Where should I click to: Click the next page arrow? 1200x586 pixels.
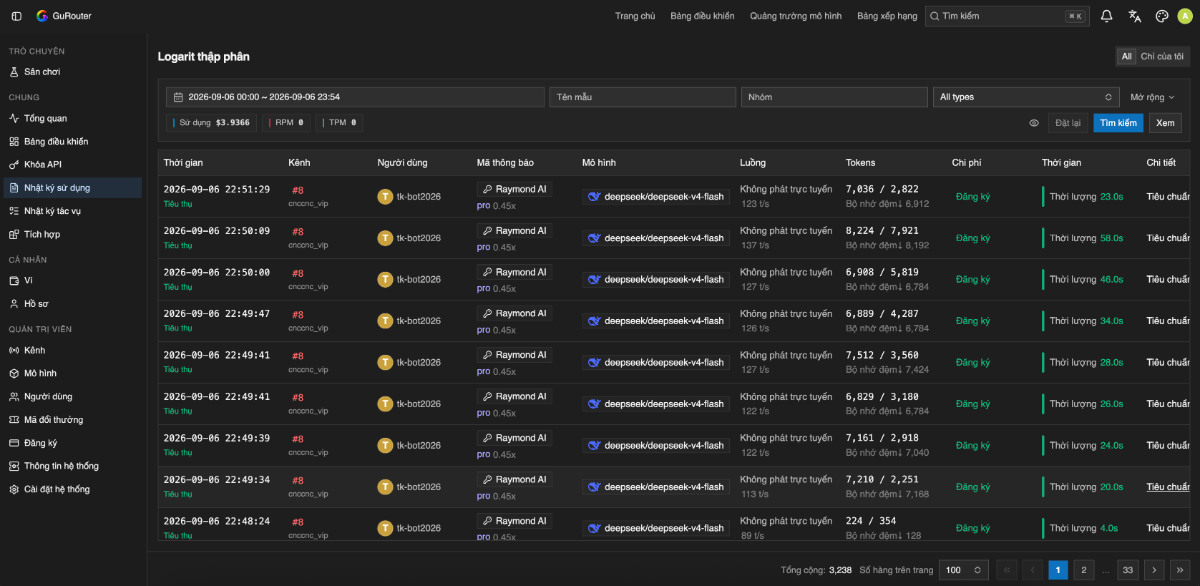pyautogui.click(x=1154, y=570)
